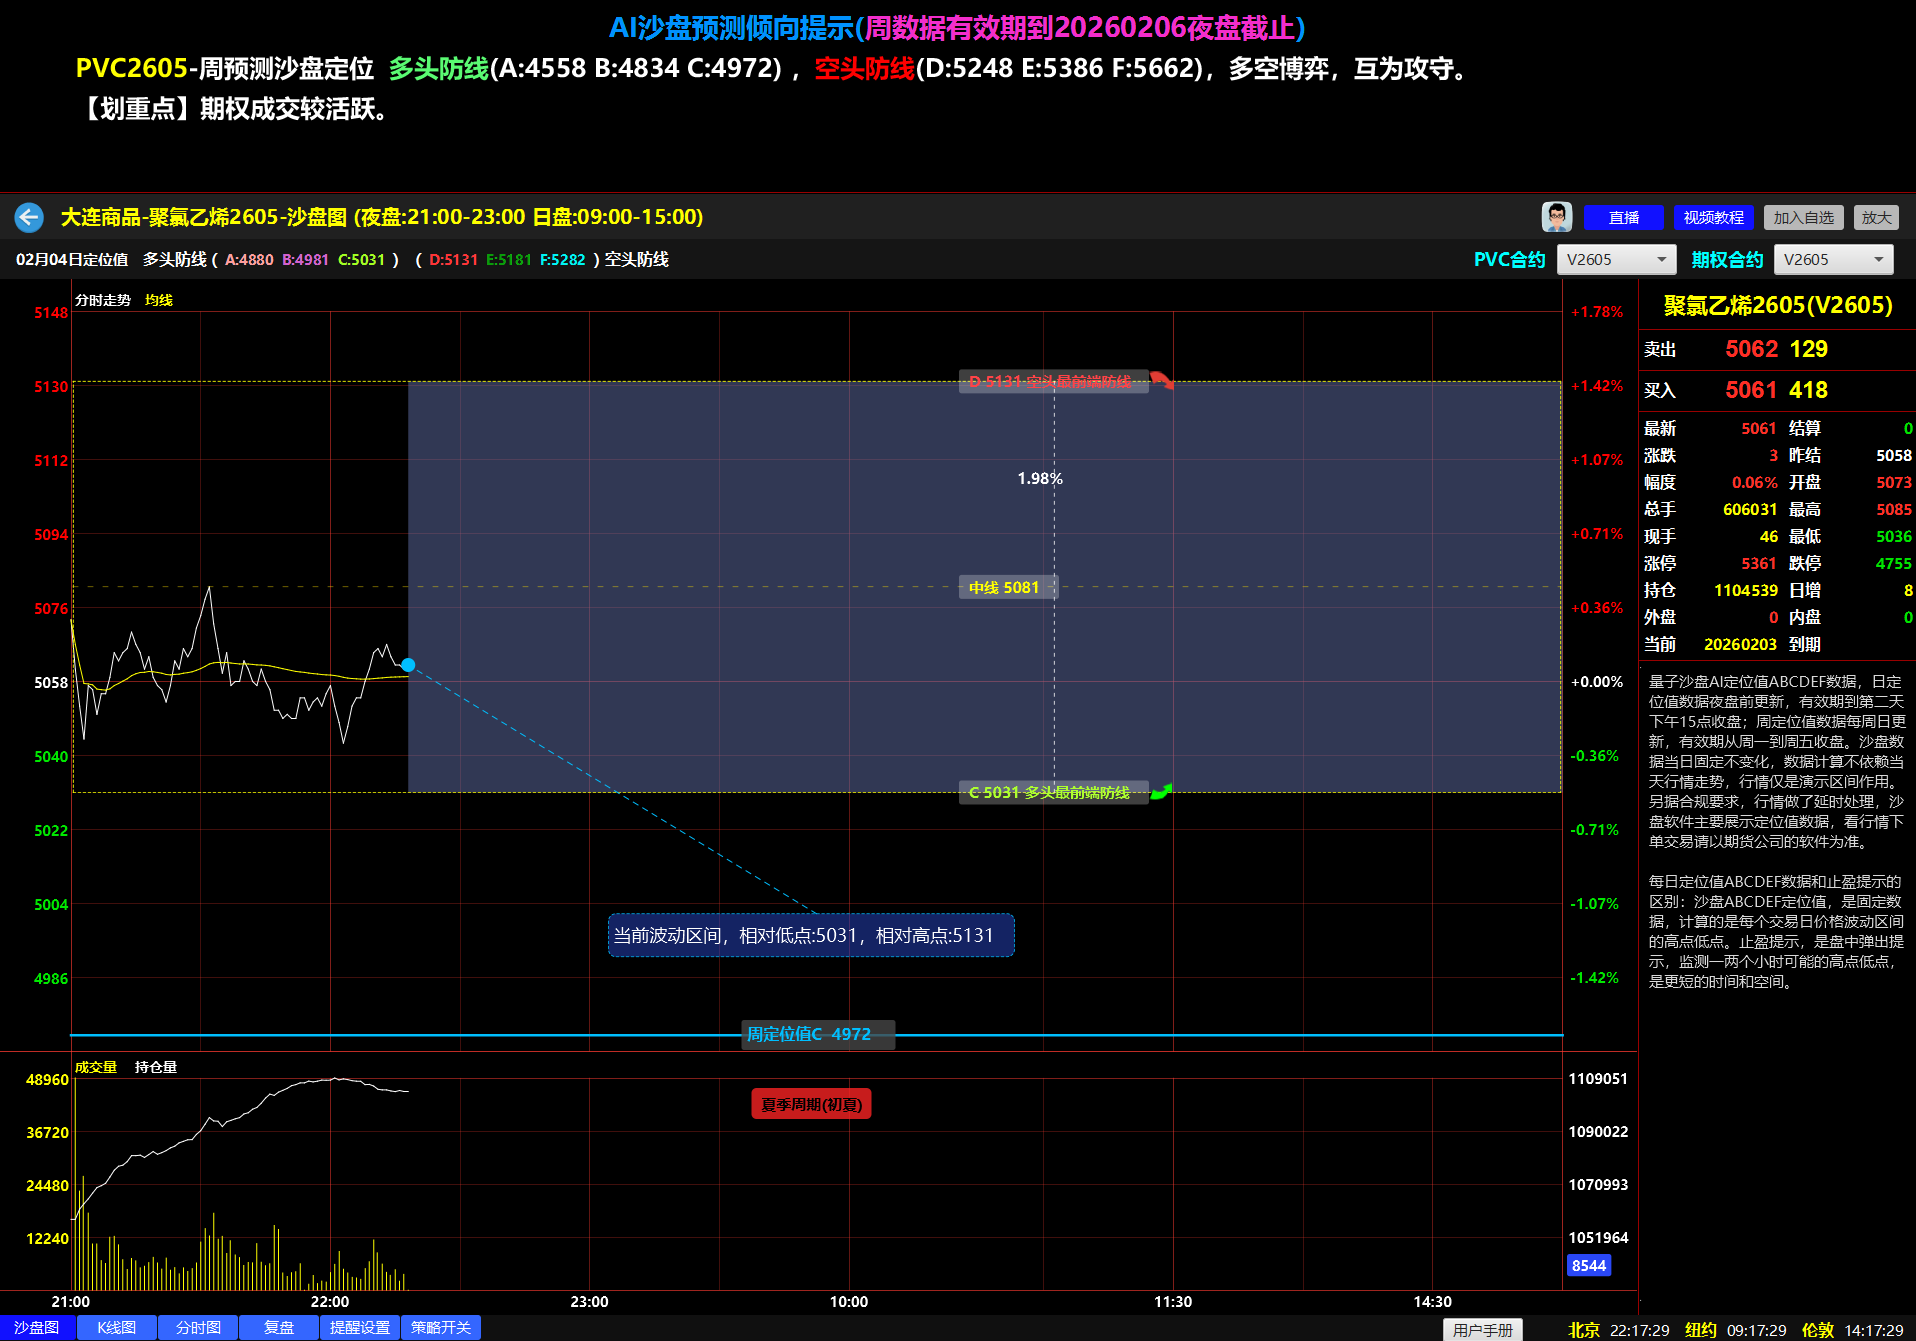1916x1341 pixels.
Task: Toggle the 均线 average line display
Action: pyautogui.click(x=159, y=300)
